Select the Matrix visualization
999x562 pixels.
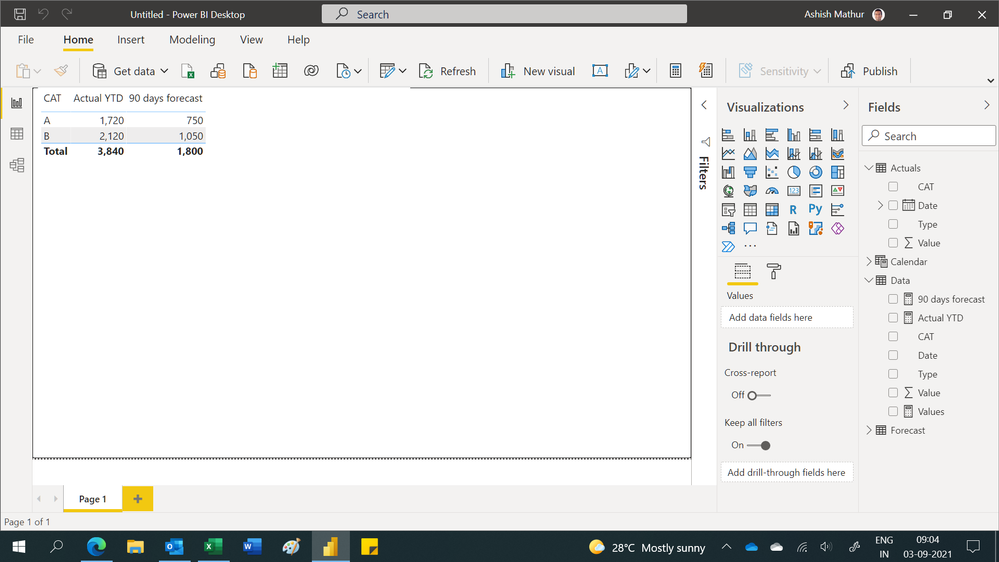click(x=772, y=210)
